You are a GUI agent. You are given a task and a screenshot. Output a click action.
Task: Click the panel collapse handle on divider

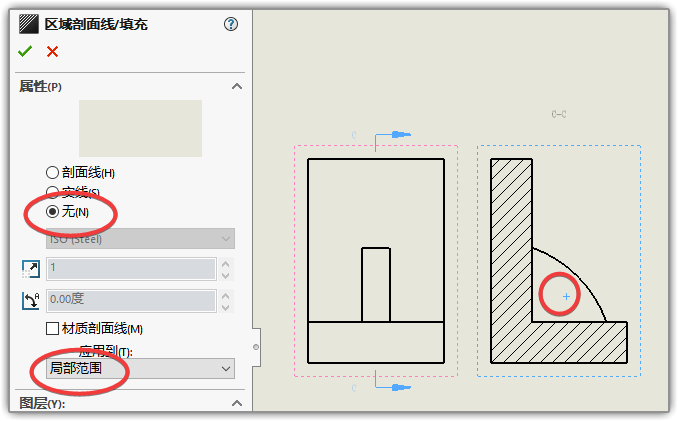coord(256,347)
